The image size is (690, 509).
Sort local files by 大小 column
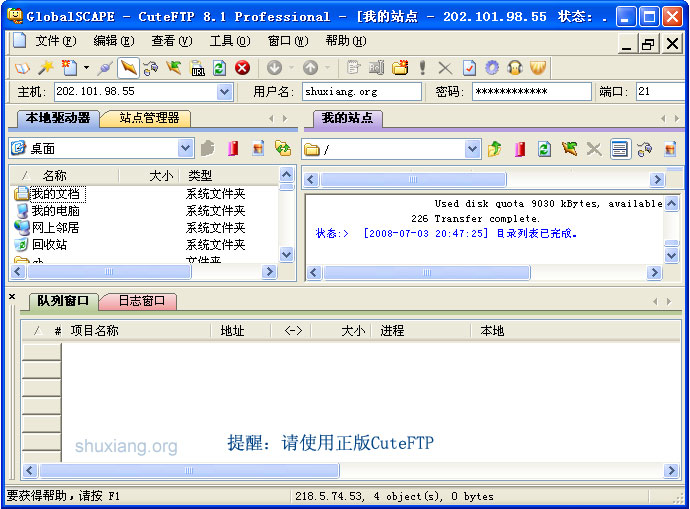150,176
